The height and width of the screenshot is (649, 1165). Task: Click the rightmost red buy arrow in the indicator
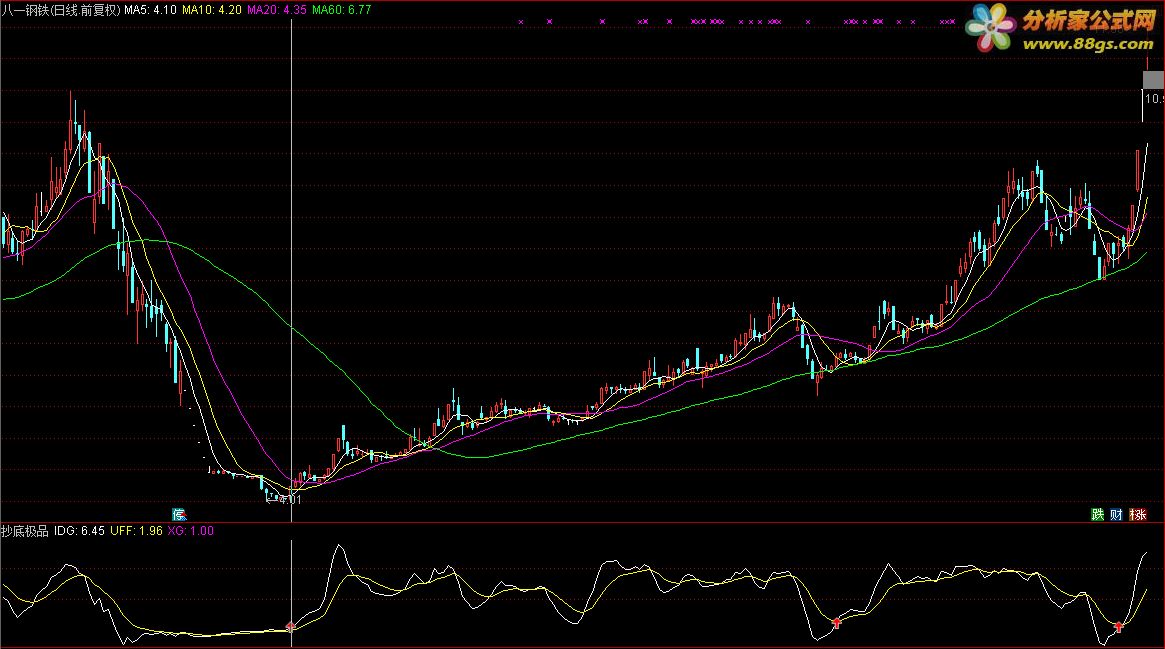[x=1118, y=627]
